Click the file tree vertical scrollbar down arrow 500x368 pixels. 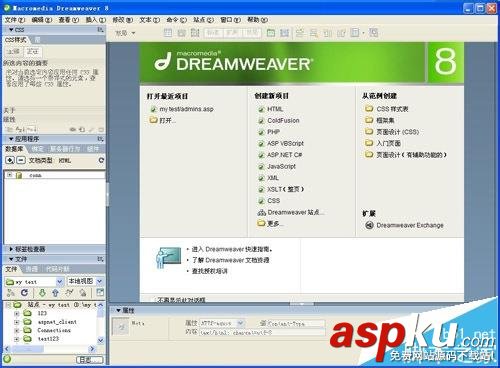point(101,340)
